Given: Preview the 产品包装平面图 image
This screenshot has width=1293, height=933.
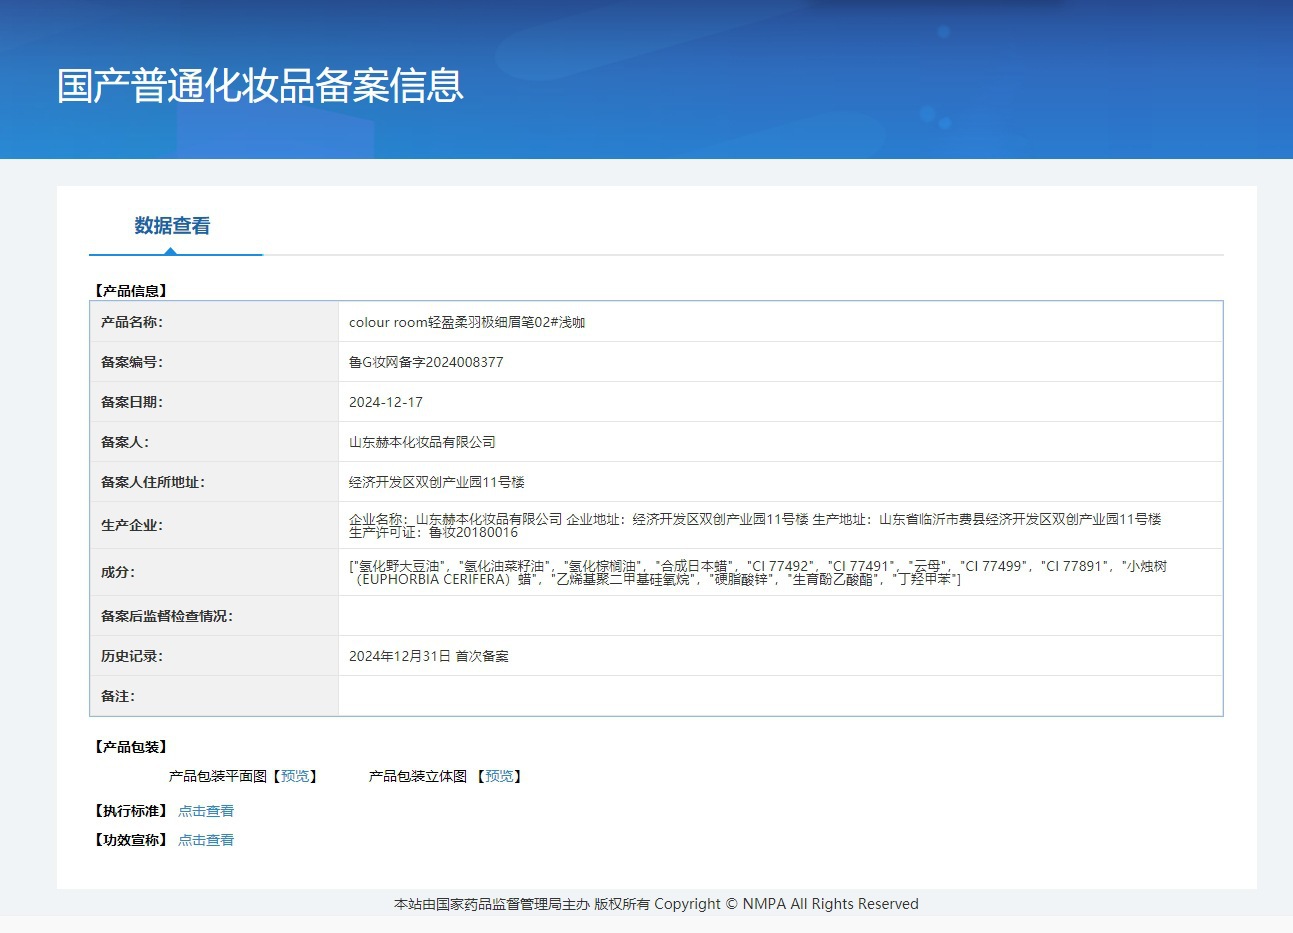Looking at the screenshot, I should [x=295, y=776].
